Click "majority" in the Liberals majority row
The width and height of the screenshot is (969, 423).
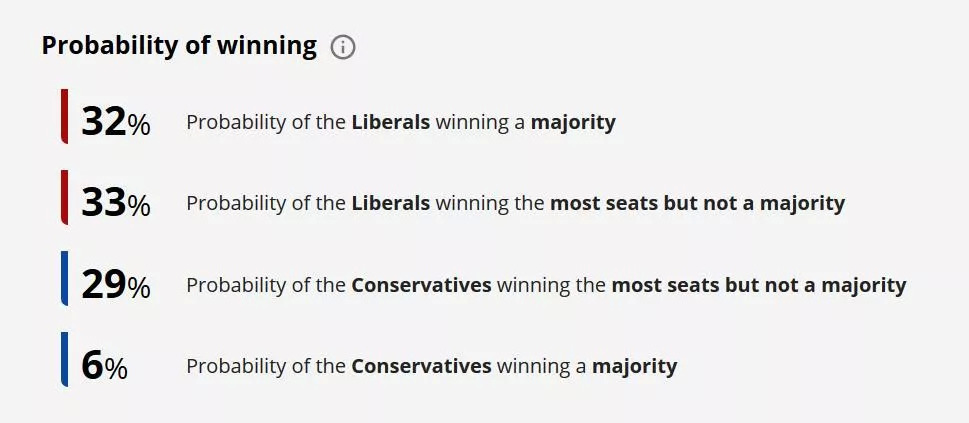point(573,122)
